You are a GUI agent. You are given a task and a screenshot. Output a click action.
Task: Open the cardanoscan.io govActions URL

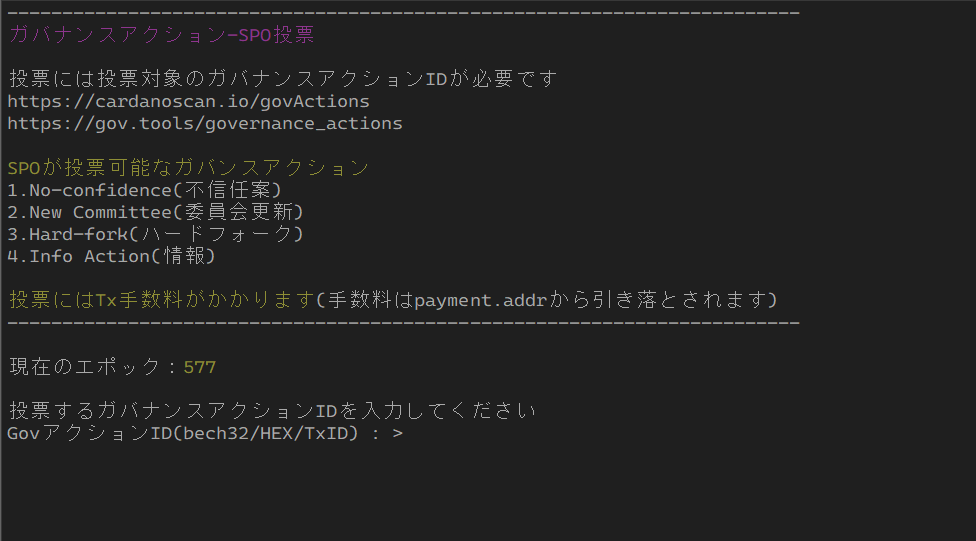point(189,101)
